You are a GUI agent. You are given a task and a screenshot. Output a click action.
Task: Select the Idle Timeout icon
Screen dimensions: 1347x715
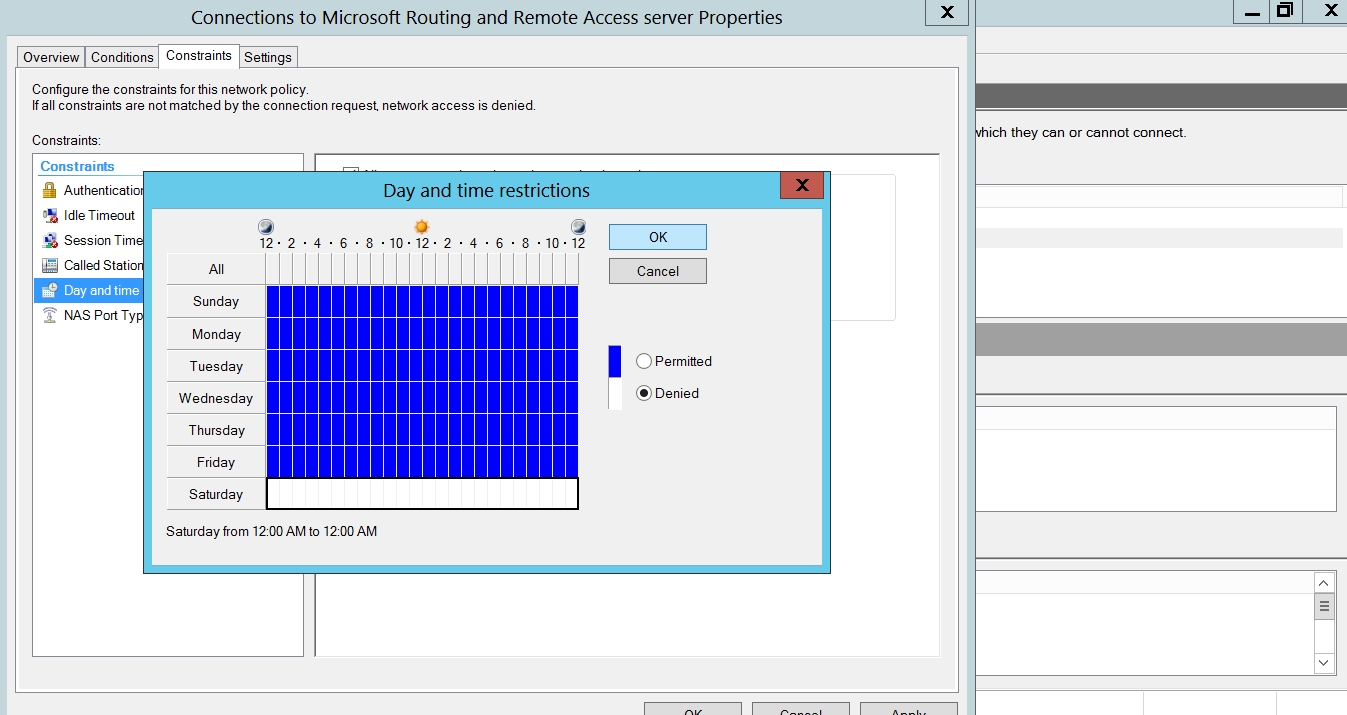49,215
